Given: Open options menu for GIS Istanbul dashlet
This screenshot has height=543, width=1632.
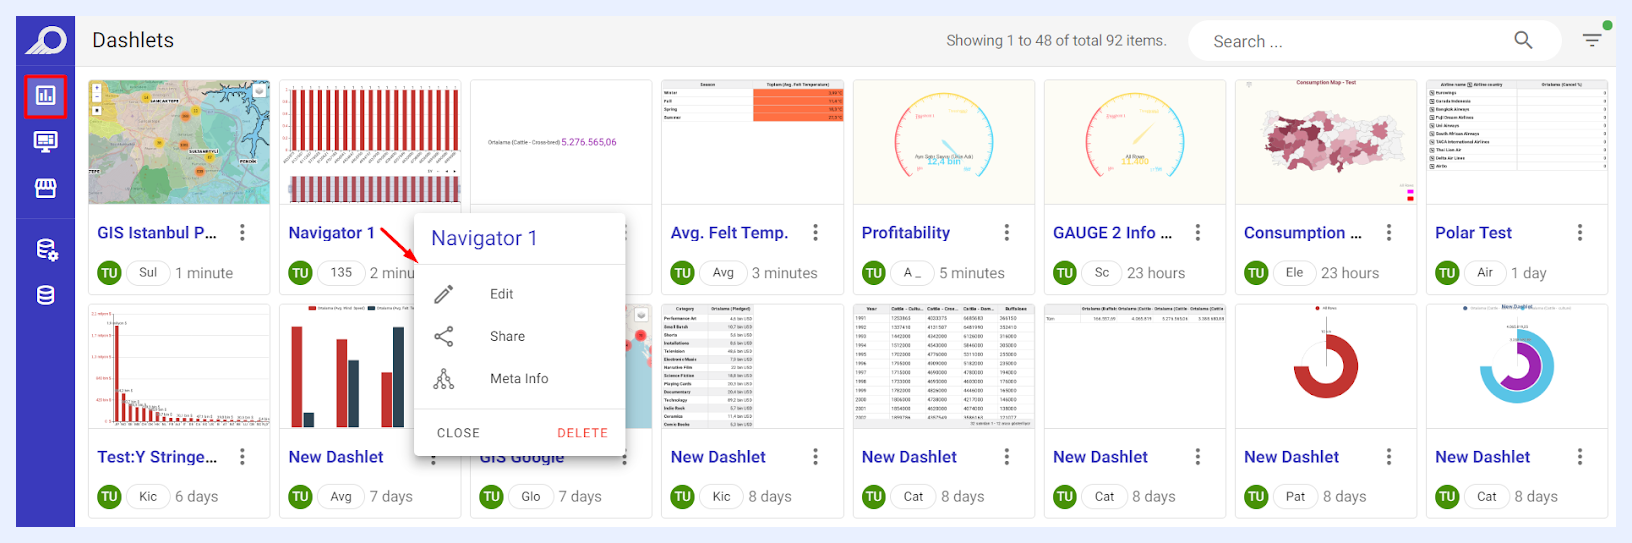Looking at the screenshot, I should [x=243, y=232].
